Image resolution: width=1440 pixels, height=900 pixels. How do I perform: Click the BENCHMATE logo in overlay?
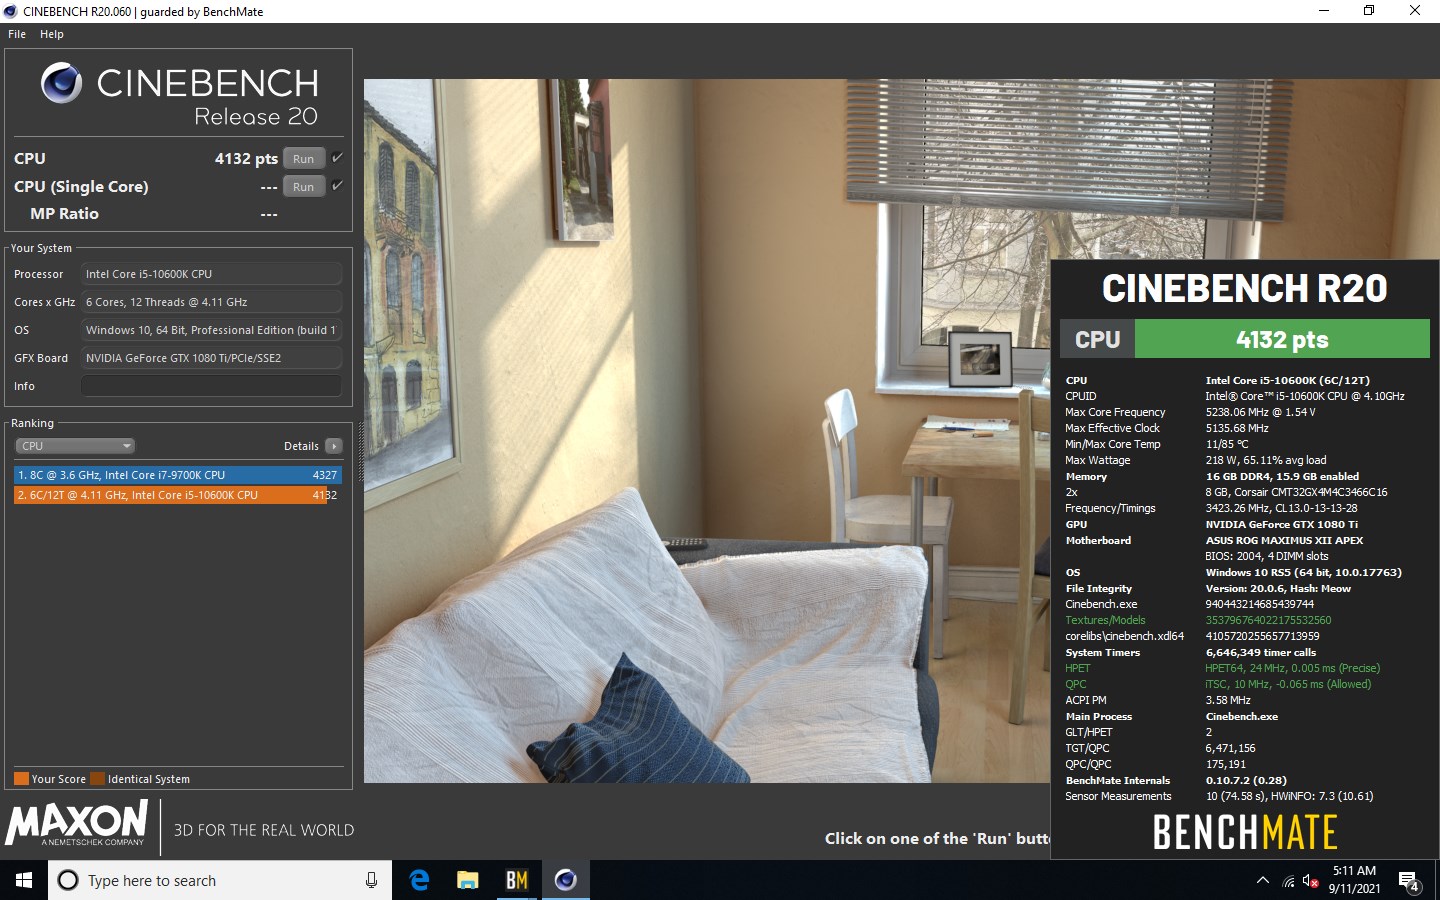tap(1245, 832)
